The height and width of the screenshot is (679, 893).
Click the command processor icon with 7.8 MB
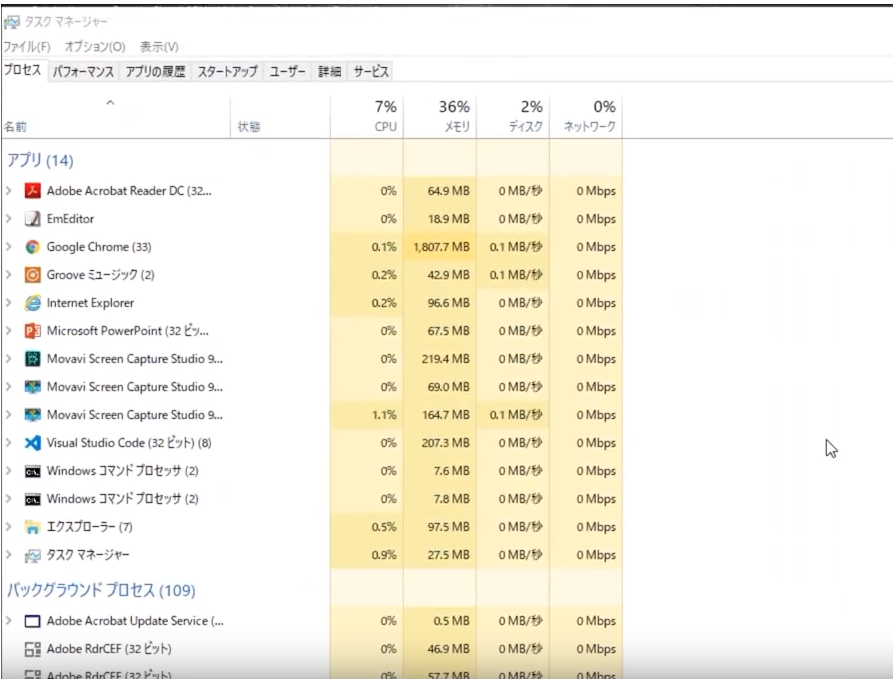point(32,499)
